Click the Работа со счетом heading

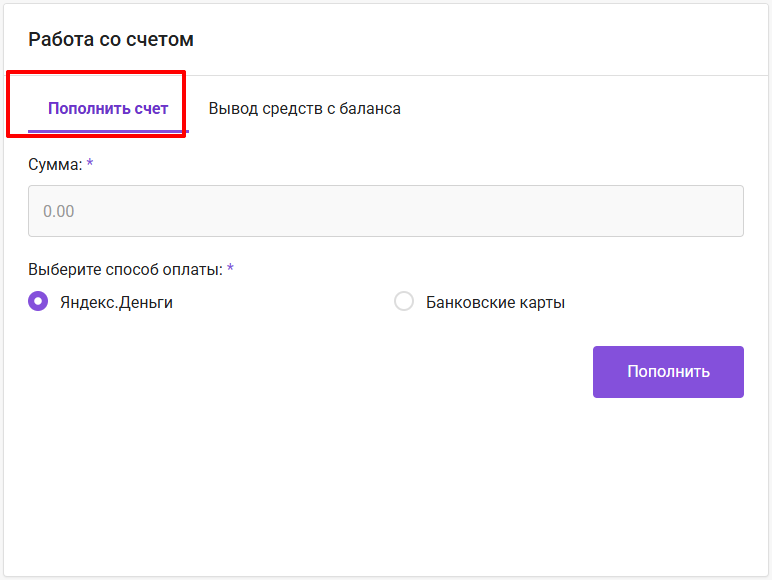(111, 40)
